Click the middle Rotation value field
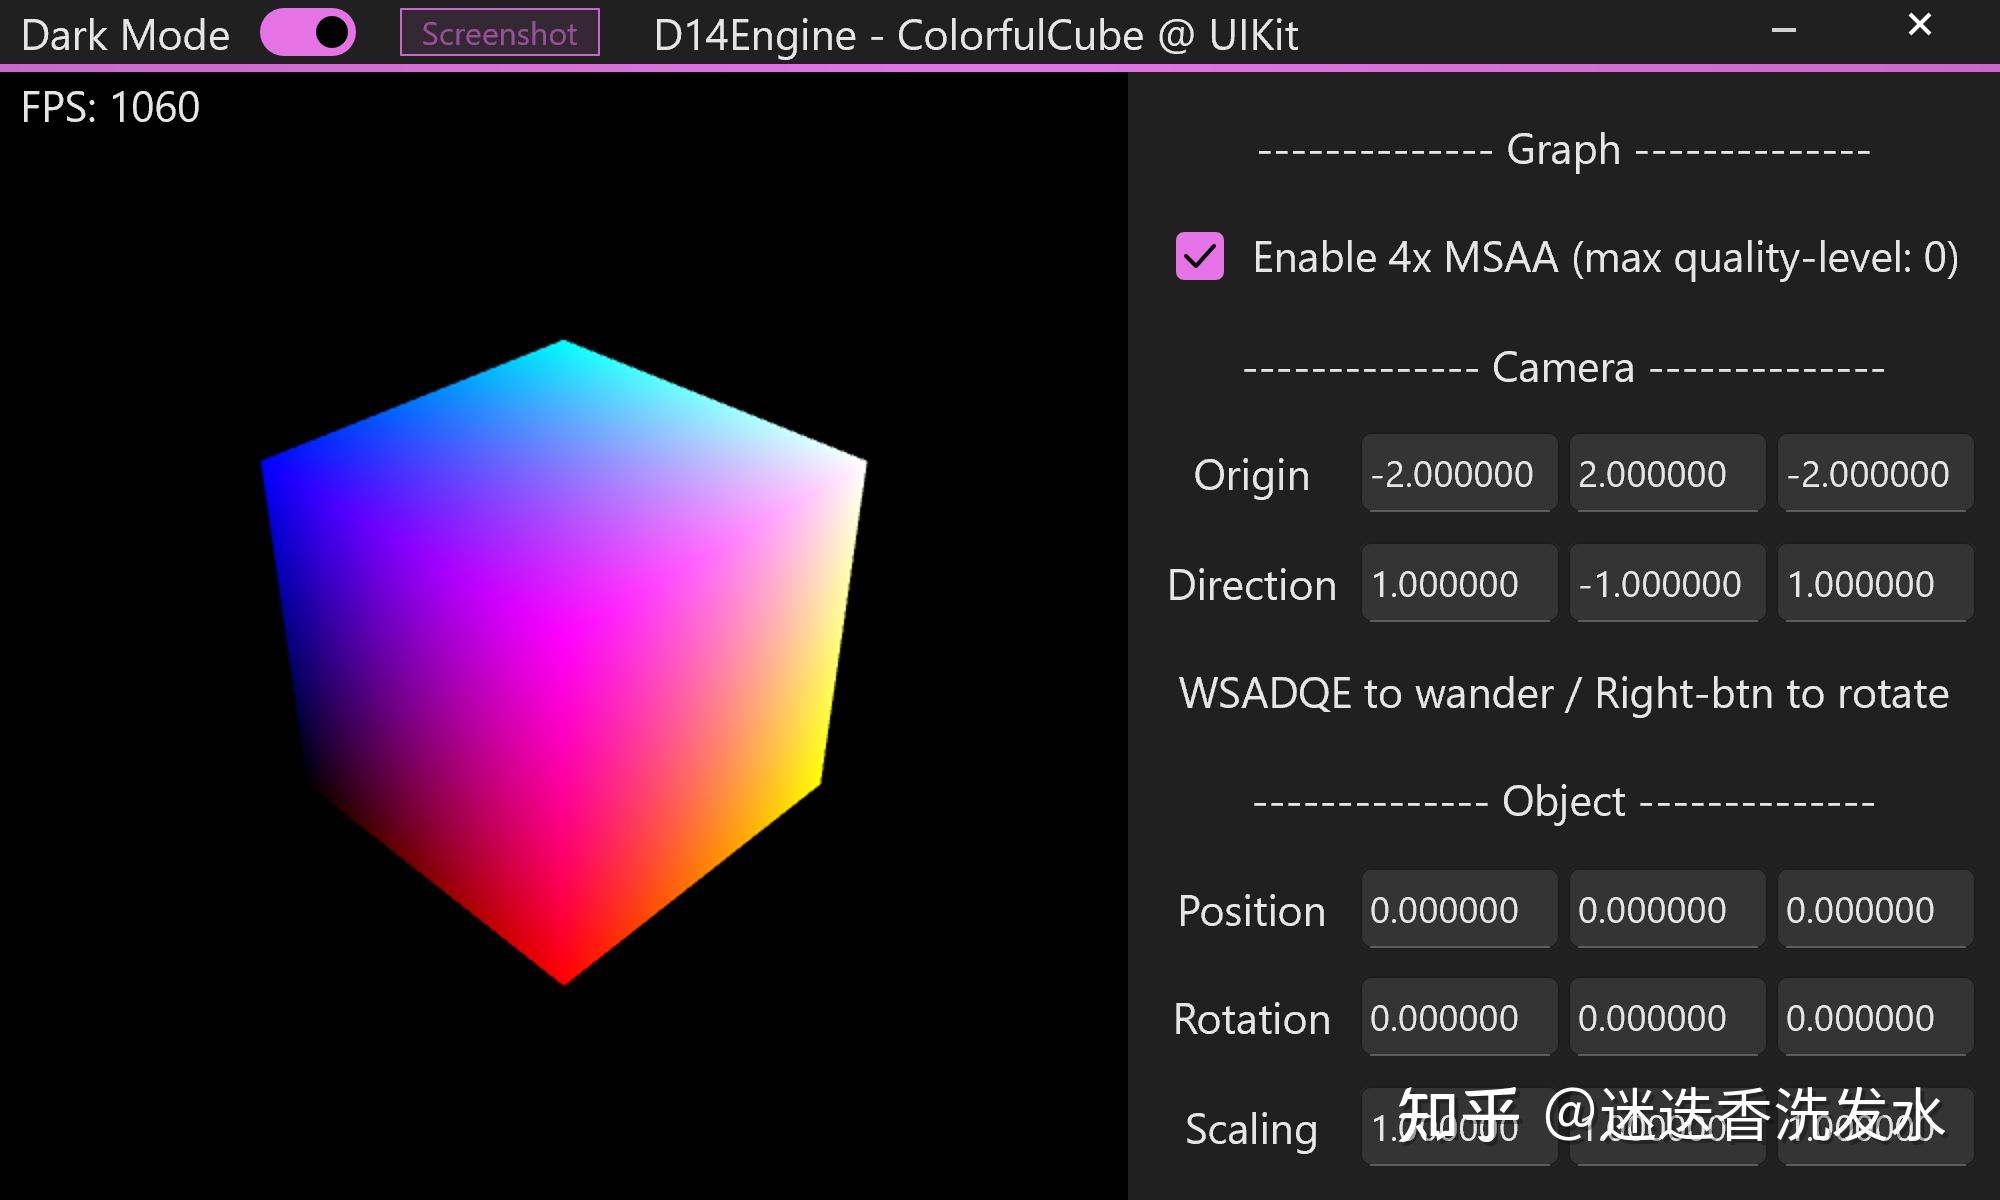The height and width of the screenshot is (1200, 2000). click(1666, 1018)
